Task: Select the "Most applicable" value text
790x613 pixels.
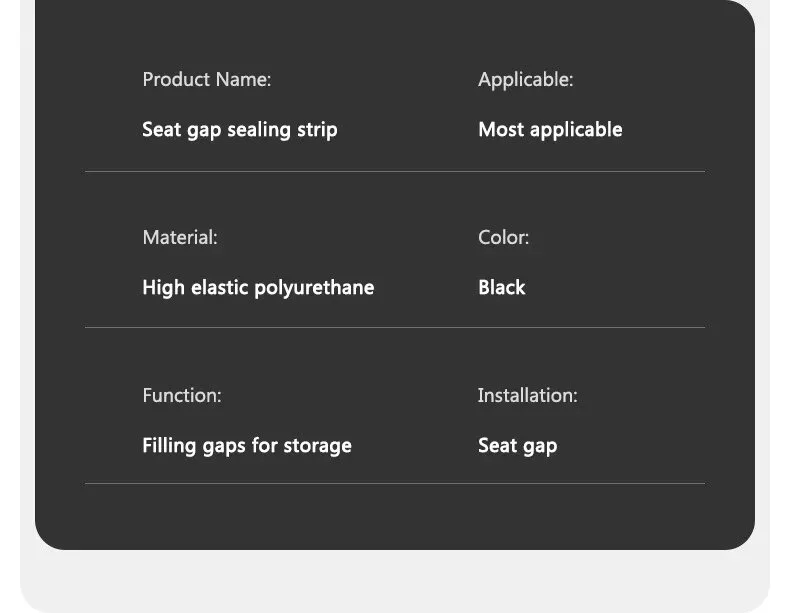Action: [550, 130]
